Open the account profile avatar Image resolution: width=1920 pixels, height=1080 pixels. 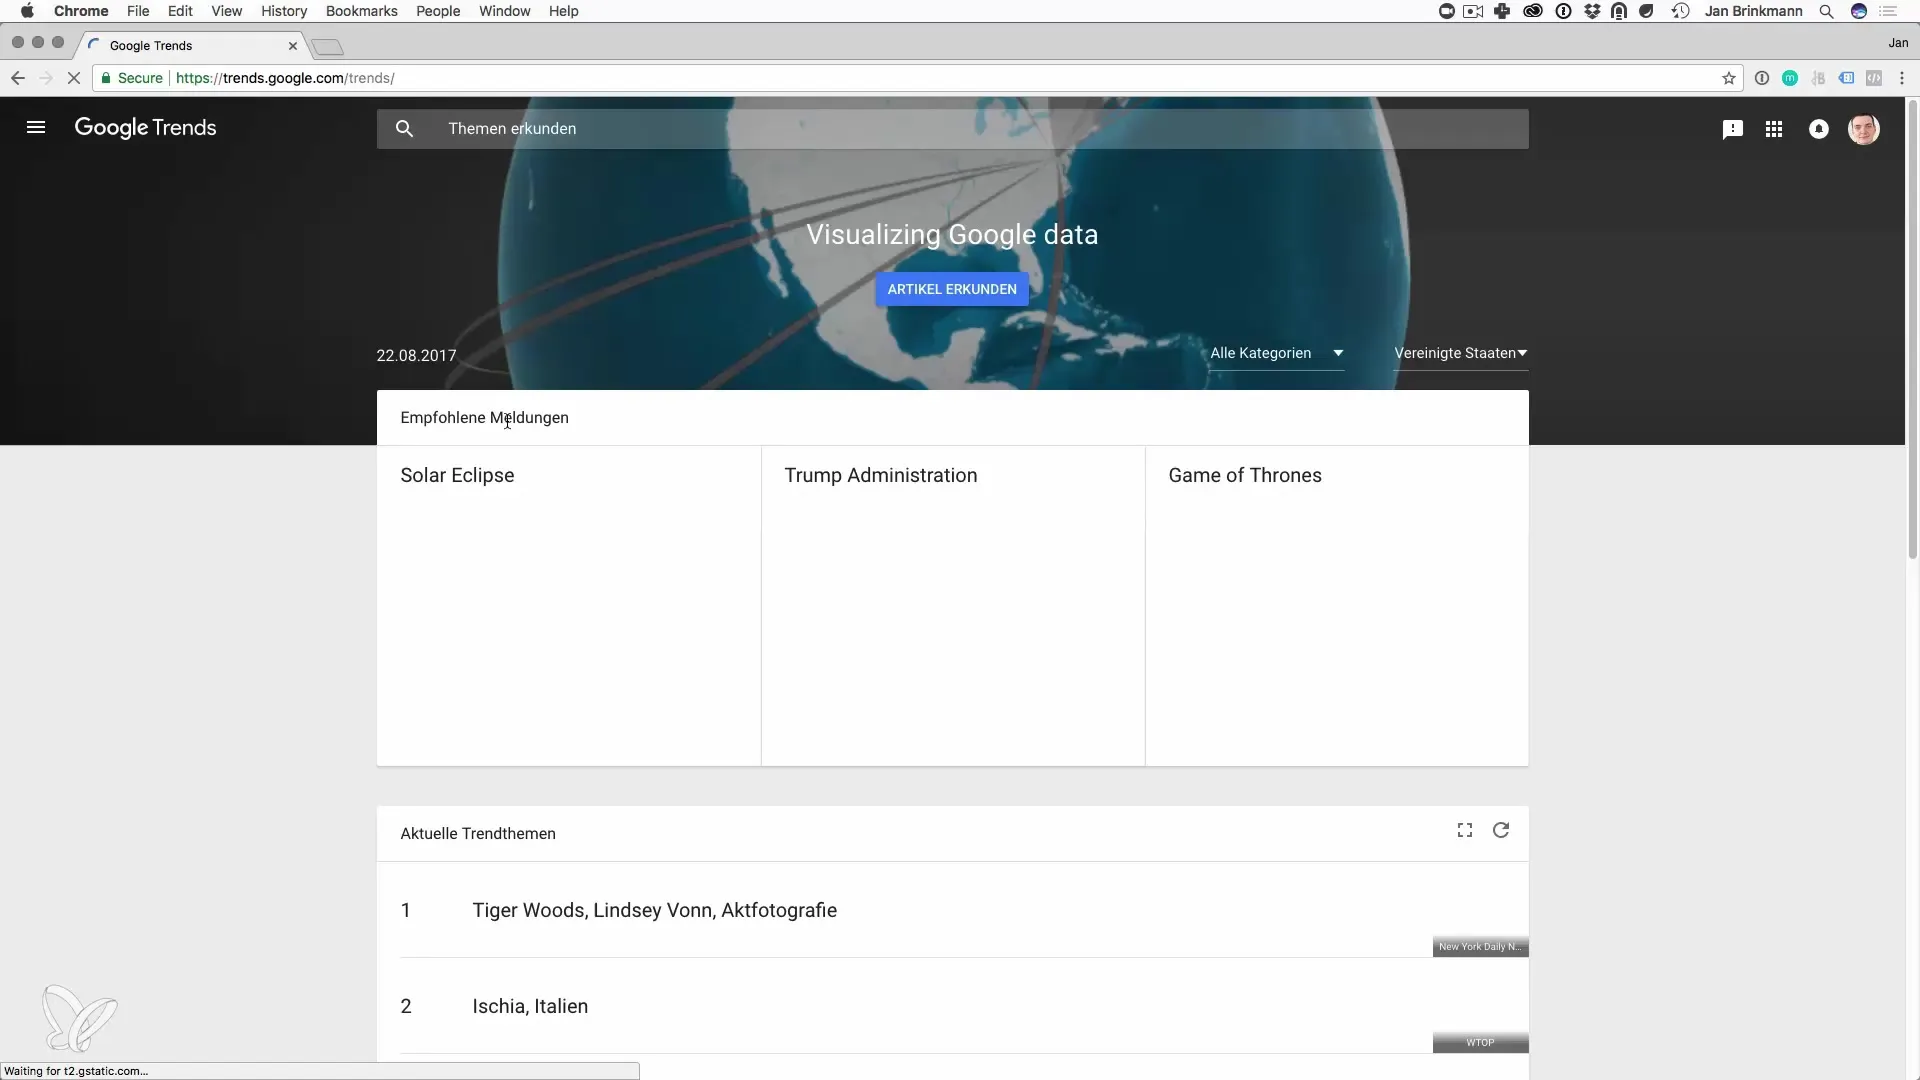[x=1864, y=129]
